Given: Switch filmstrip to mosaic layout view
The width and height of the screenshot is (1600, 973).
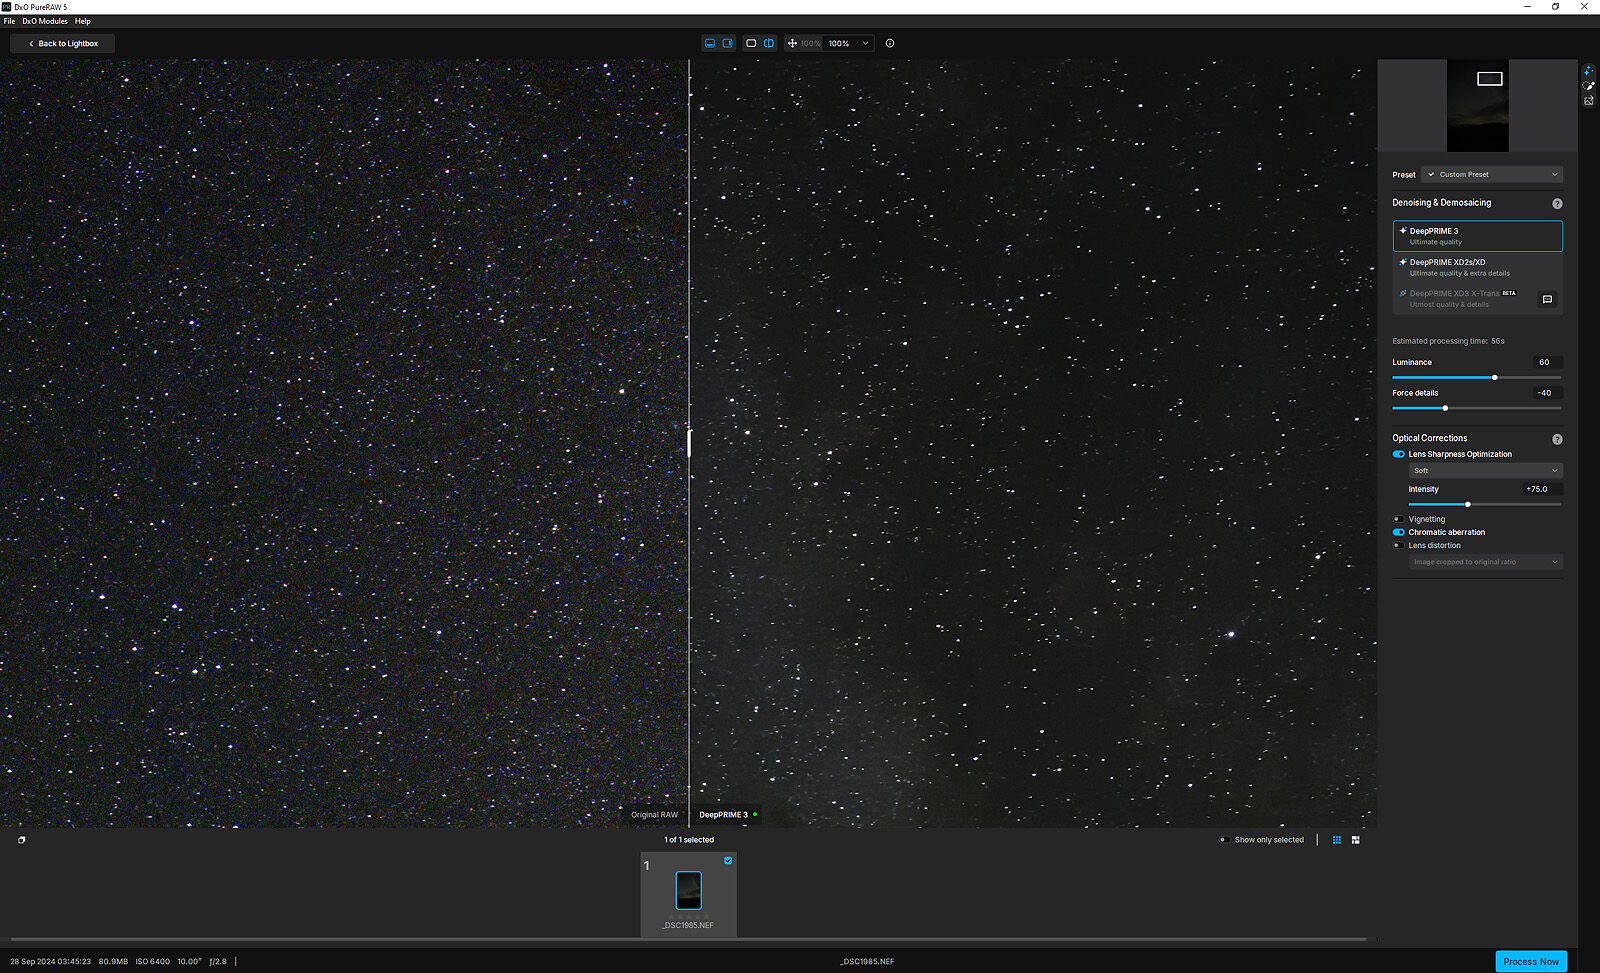Looking at the screenshot, I should [1356, 840].
